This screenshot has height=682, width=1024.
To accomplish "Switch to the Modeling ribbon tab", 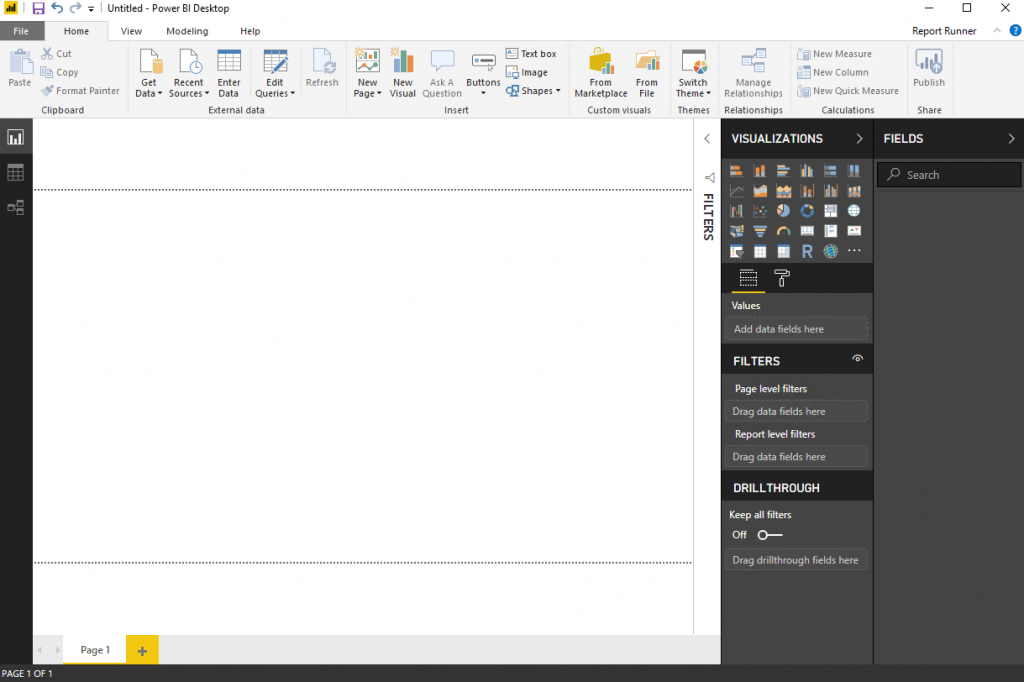I will [187, 31].
